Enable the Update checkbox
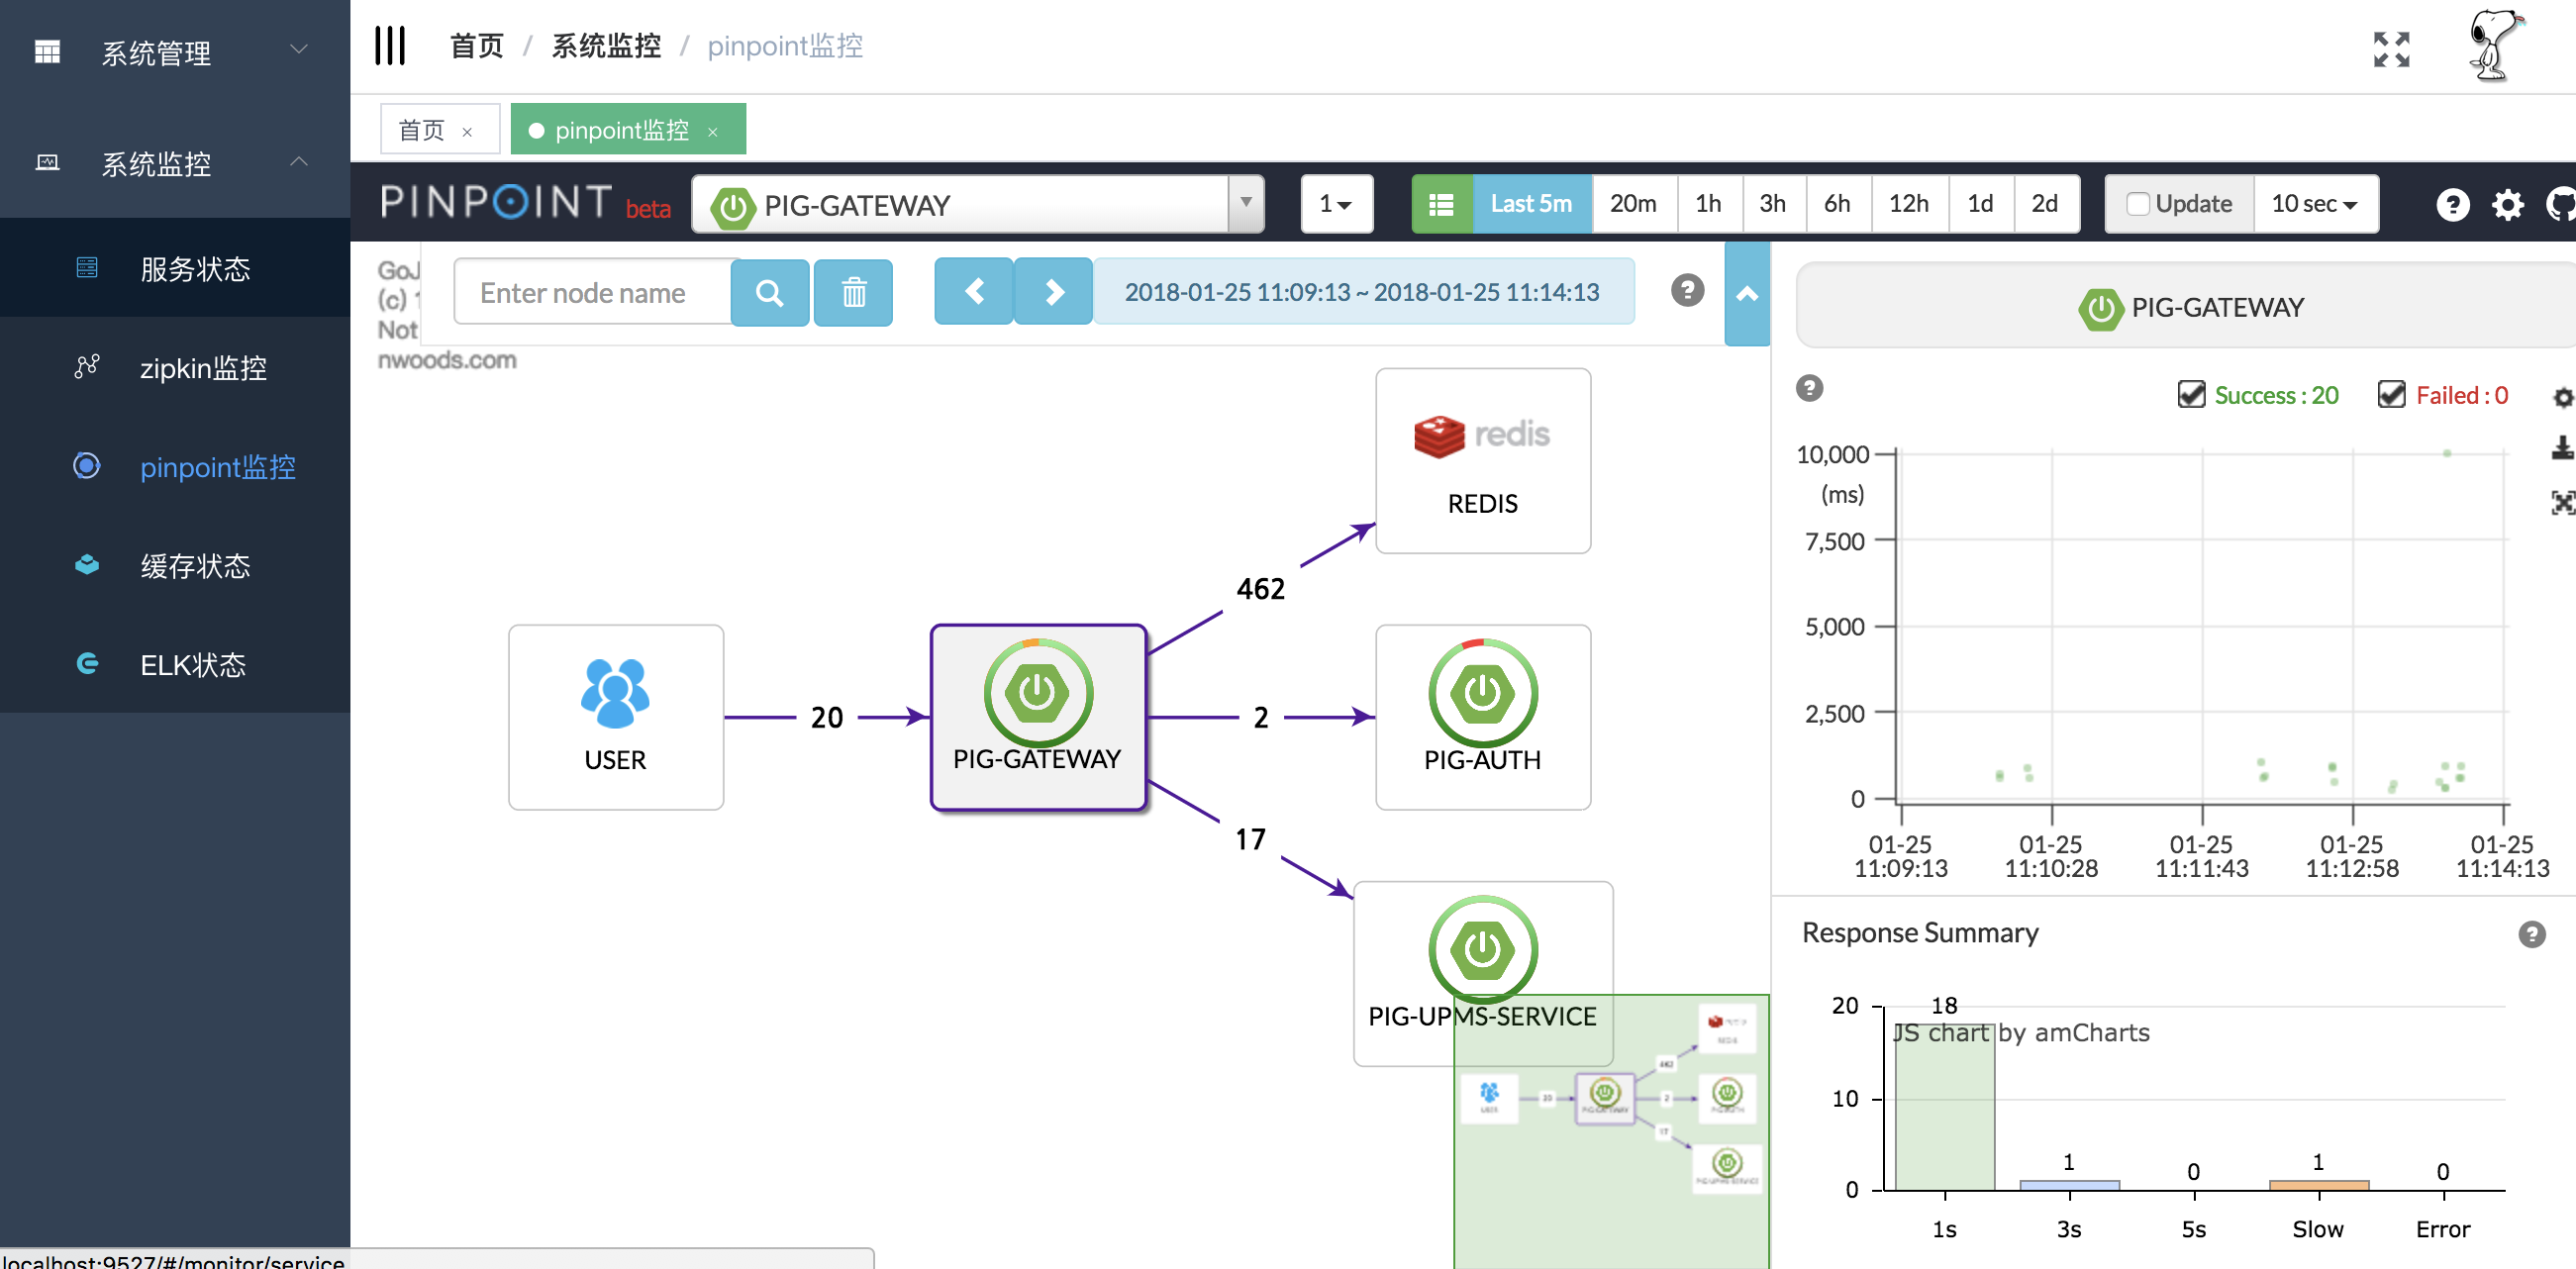Screen dimensions: 2576x1269 [2137, 204]
